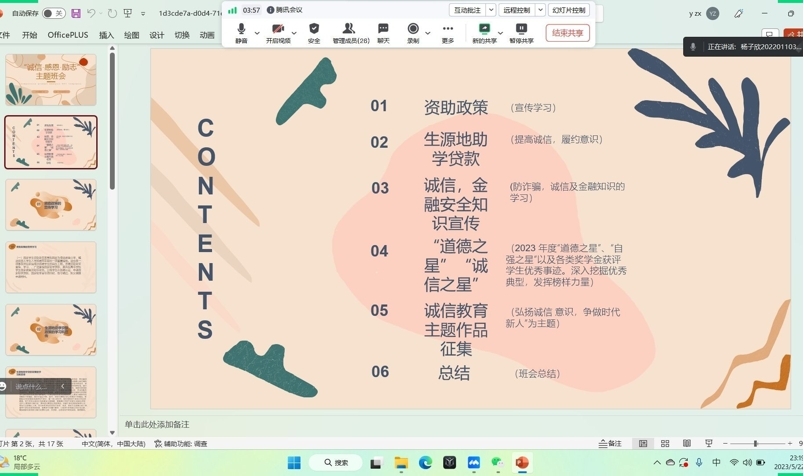Viewport: 804px width, 476px height.
Task: Toggle normal view in status bar
Action: (x=643, y=443)
